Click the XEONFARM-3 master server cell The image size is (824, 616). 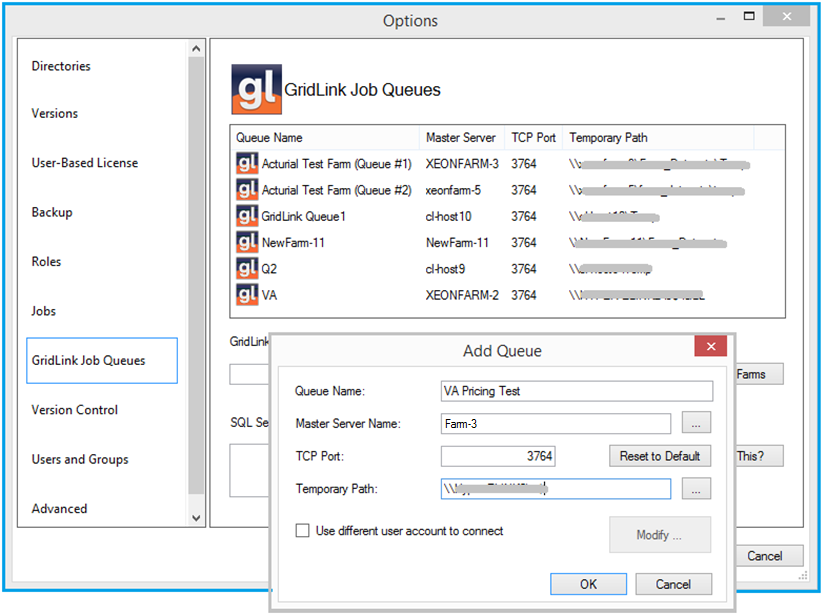click(x=462, y=164)
